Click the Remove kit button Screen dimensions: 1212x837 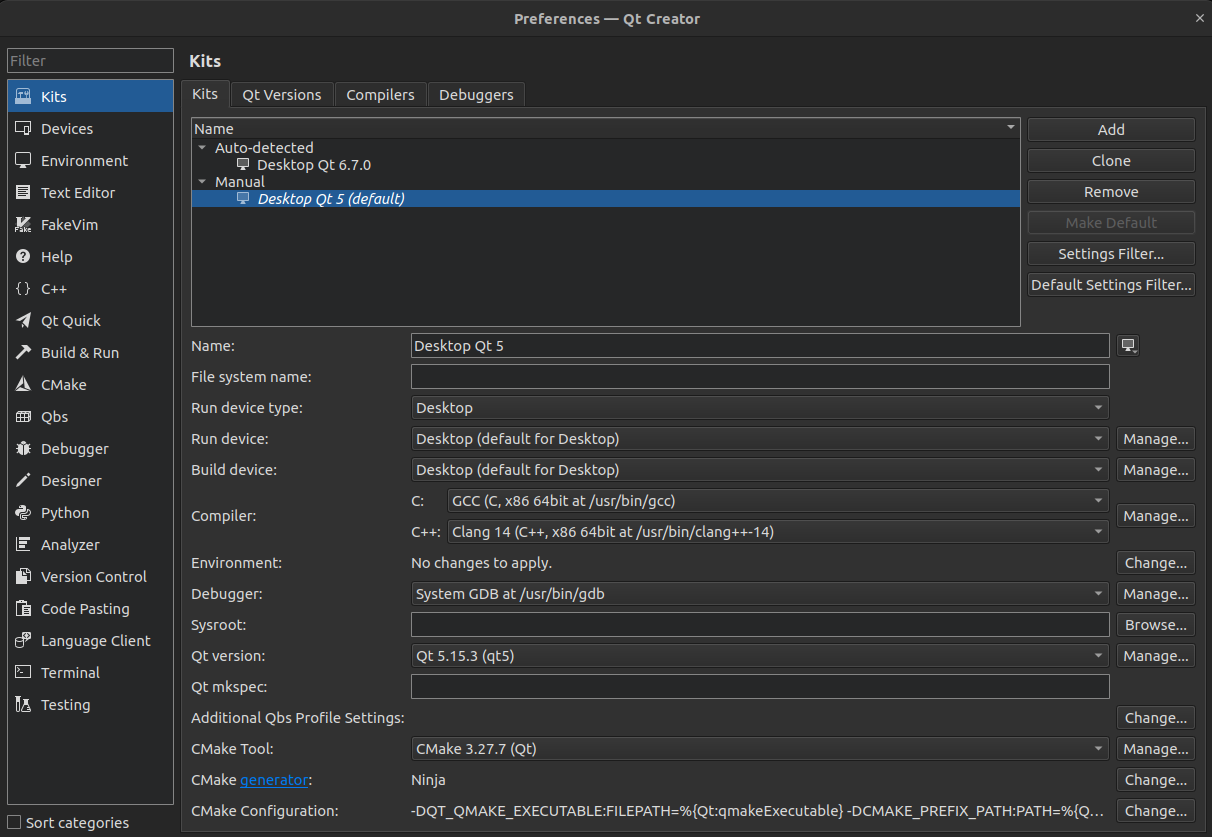(1111, 192)
